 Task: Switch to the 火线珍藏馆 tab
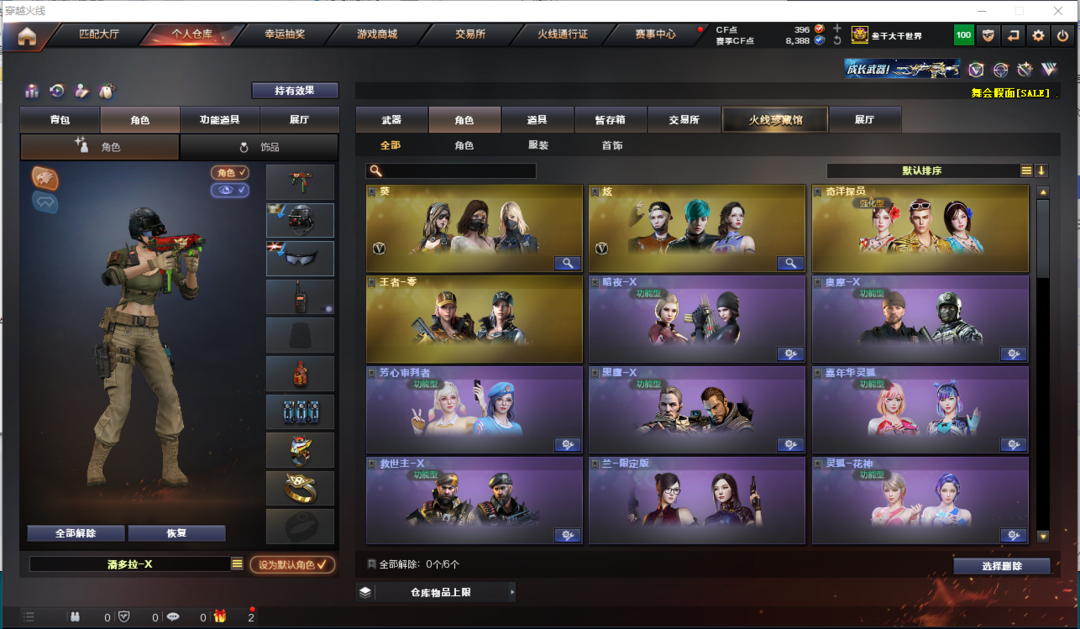[x=776, y=120]
